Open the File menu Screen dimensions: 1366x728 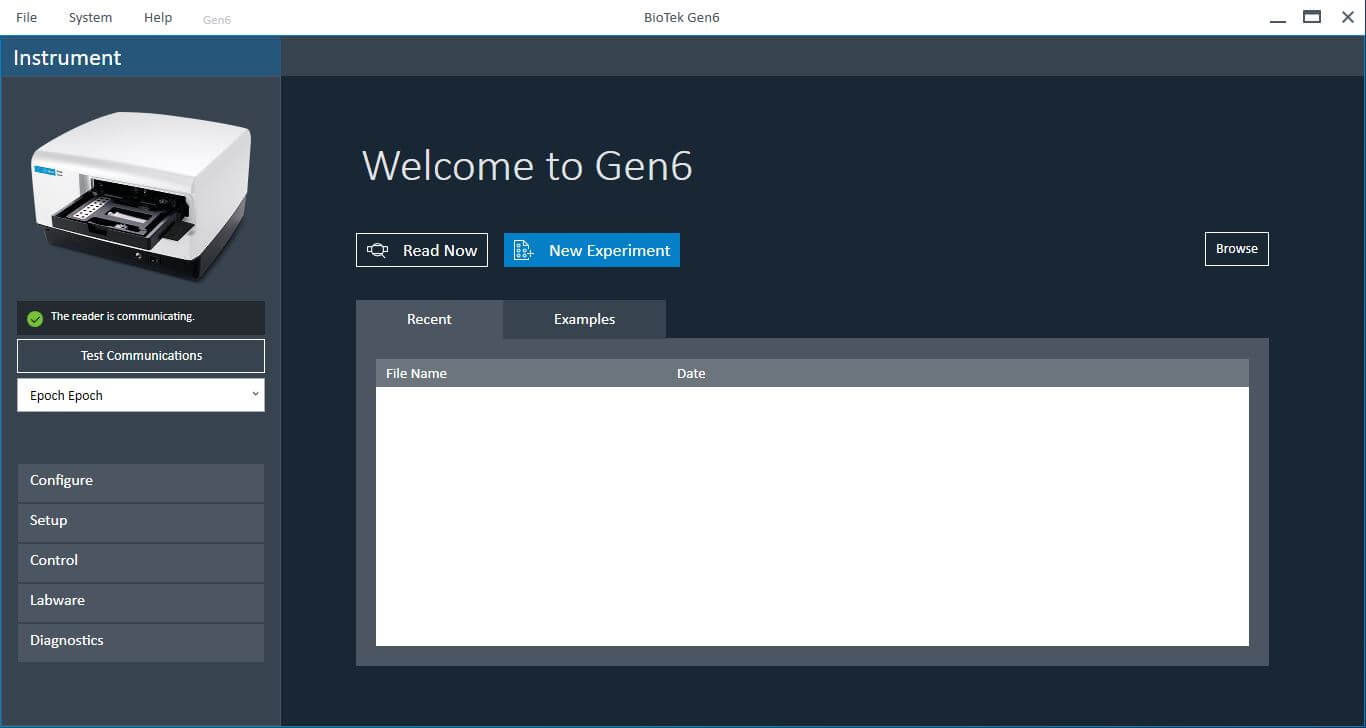(x=26, y=18)
